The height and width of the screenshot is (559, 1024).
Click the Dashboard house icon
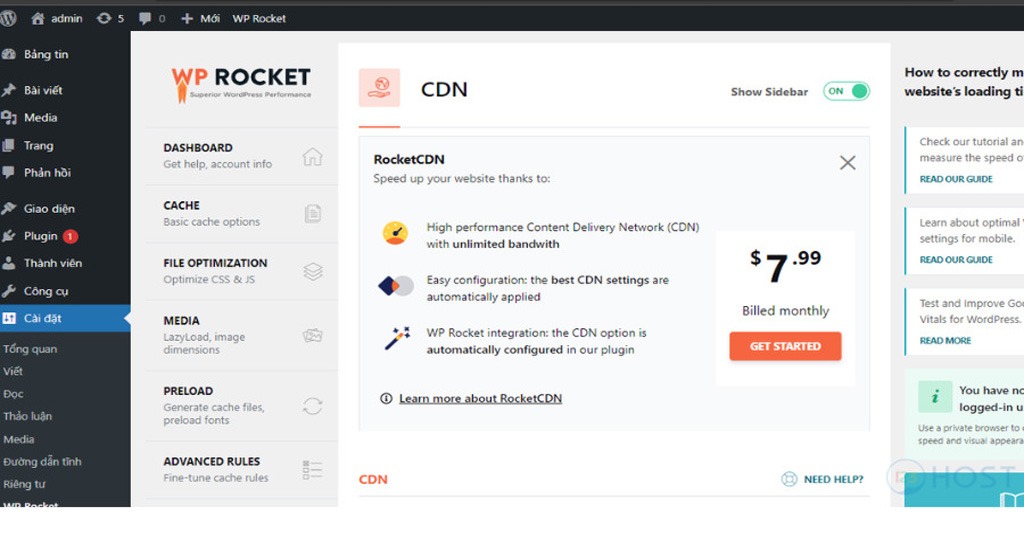click(312, 157)
